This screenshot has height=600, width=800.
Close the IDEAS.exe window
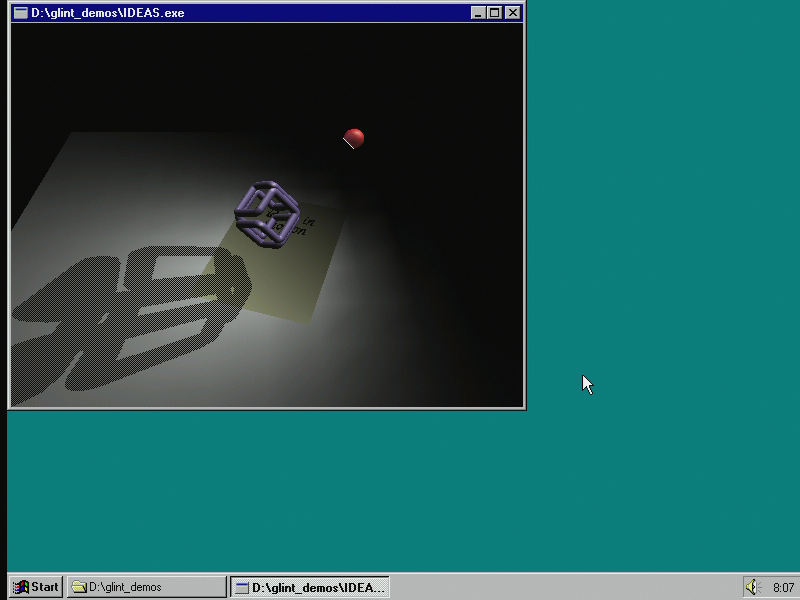pyautogui.click(x=513, y=13)
